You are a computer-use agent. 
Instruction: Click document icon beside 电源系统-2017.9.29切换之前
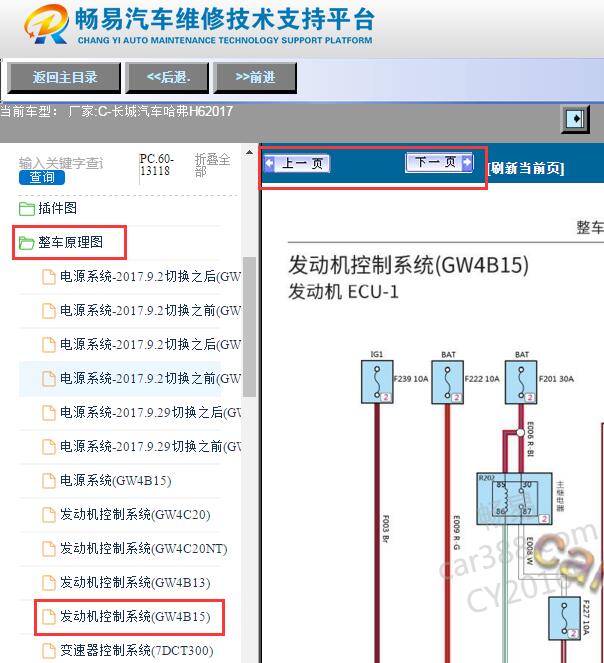tap(49, 447)
